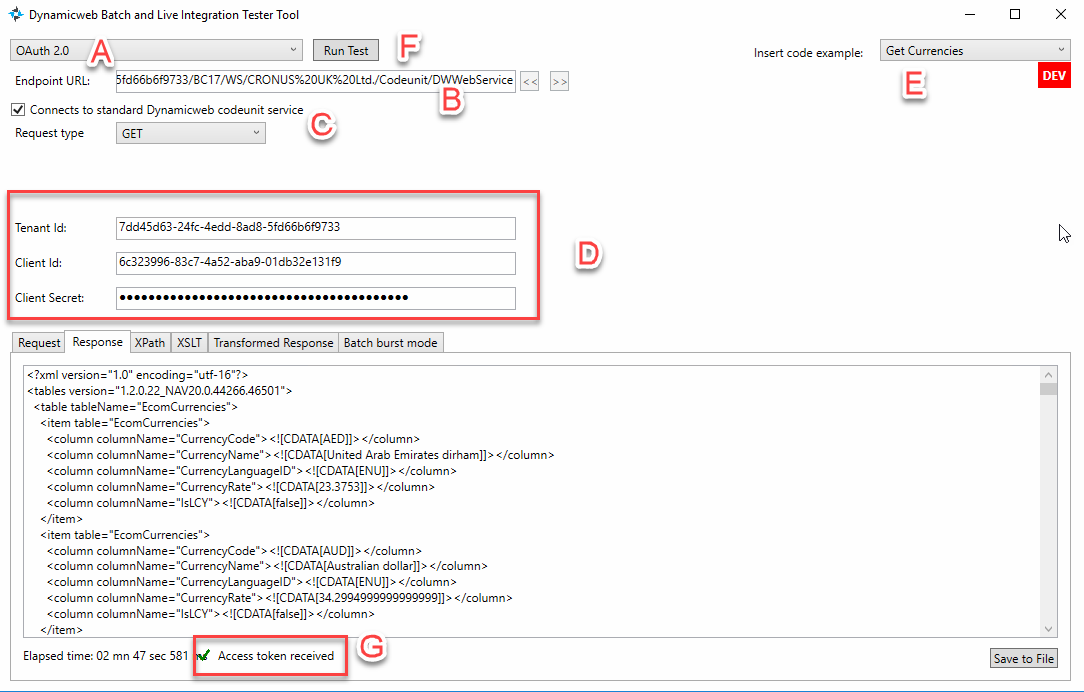Open the OAuth 2.0 authentication dropdown

pos(155,50)
